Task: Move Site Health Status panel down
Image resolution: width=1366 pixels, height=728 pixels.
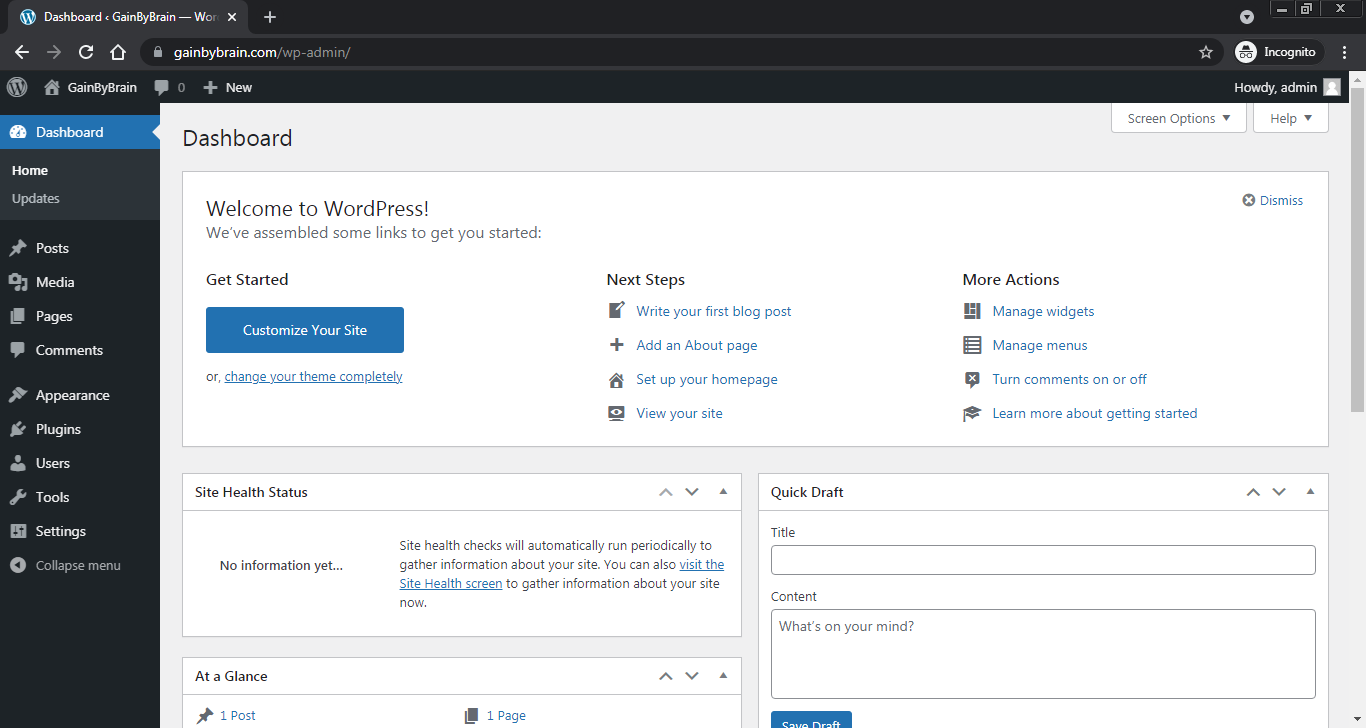Action: (692, 492)
